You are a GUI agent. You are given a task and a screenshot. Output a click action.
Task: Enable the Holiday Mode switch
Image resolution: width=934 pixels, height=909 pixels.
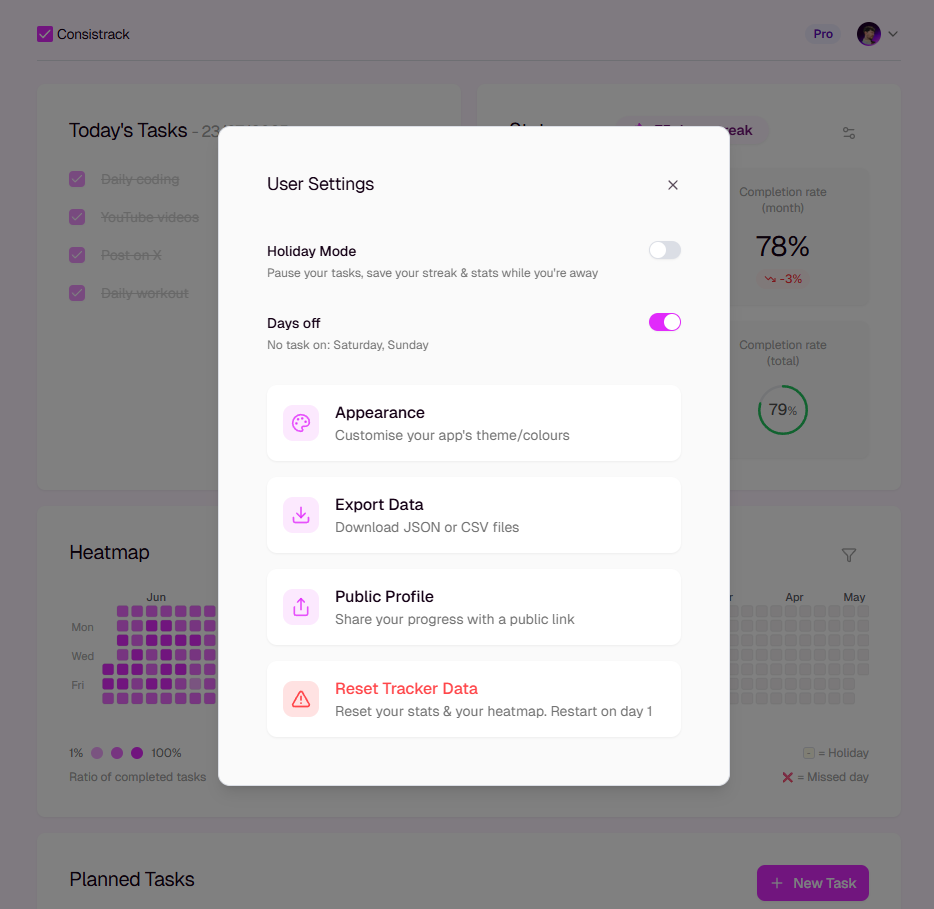[665, 250]
